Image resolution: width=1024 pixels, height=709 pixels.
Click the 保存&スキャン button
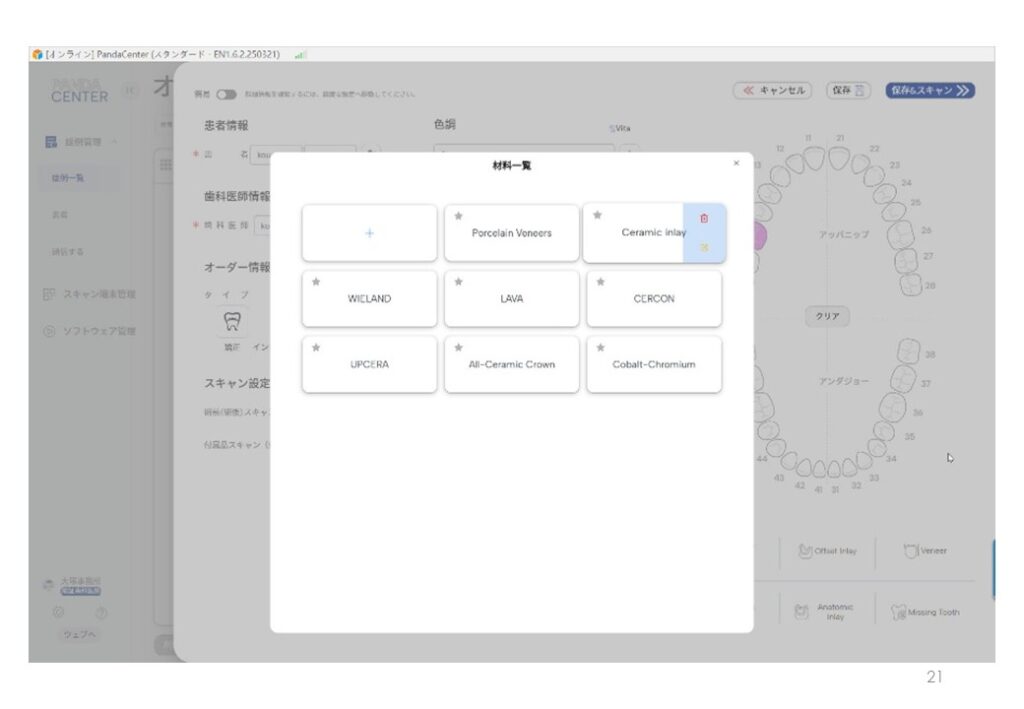click(929, 90)
